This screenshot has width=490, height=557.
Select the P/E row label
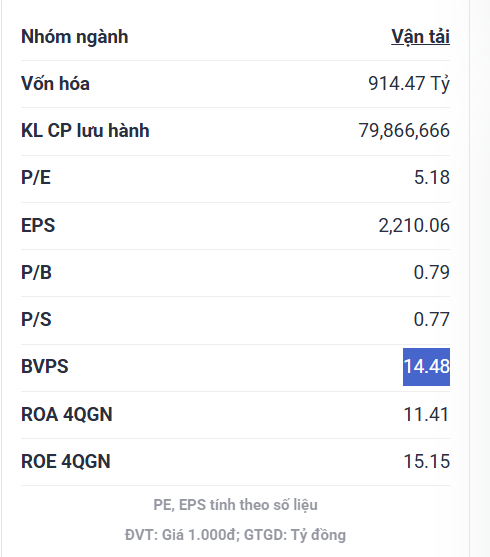(36, 177)
